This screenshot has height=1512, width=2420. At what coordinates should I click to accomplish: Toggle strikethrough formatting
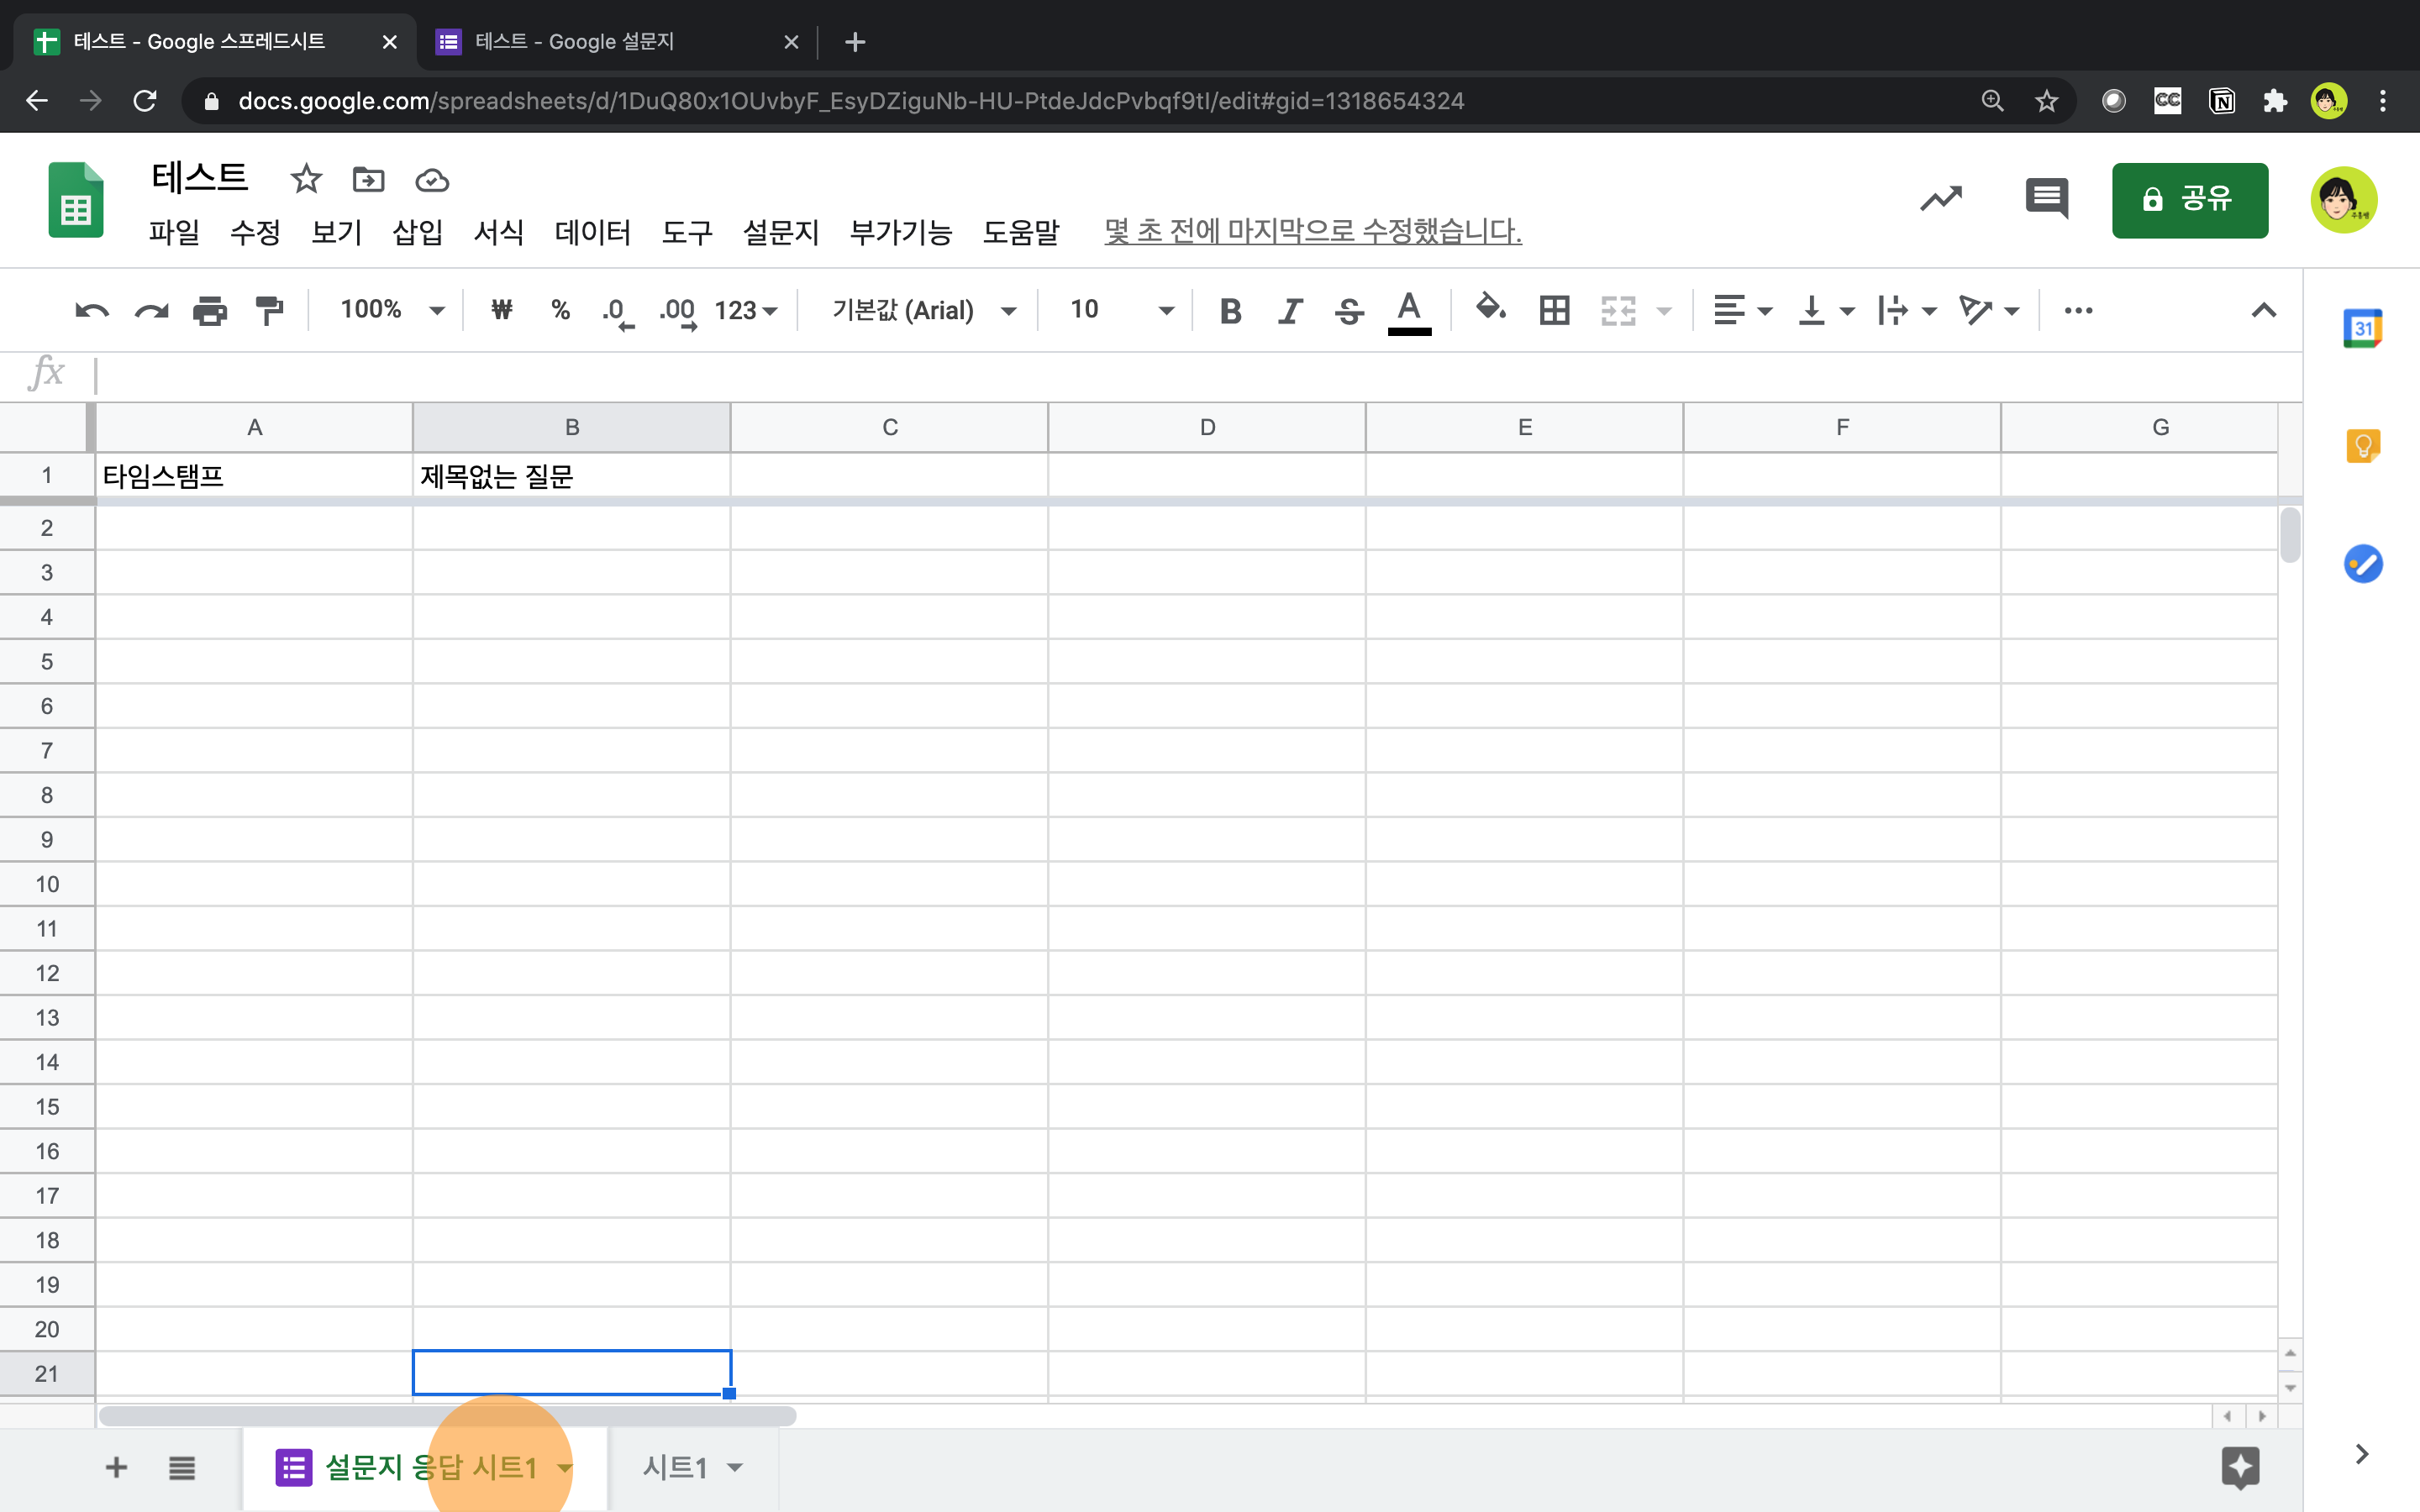1349,311
